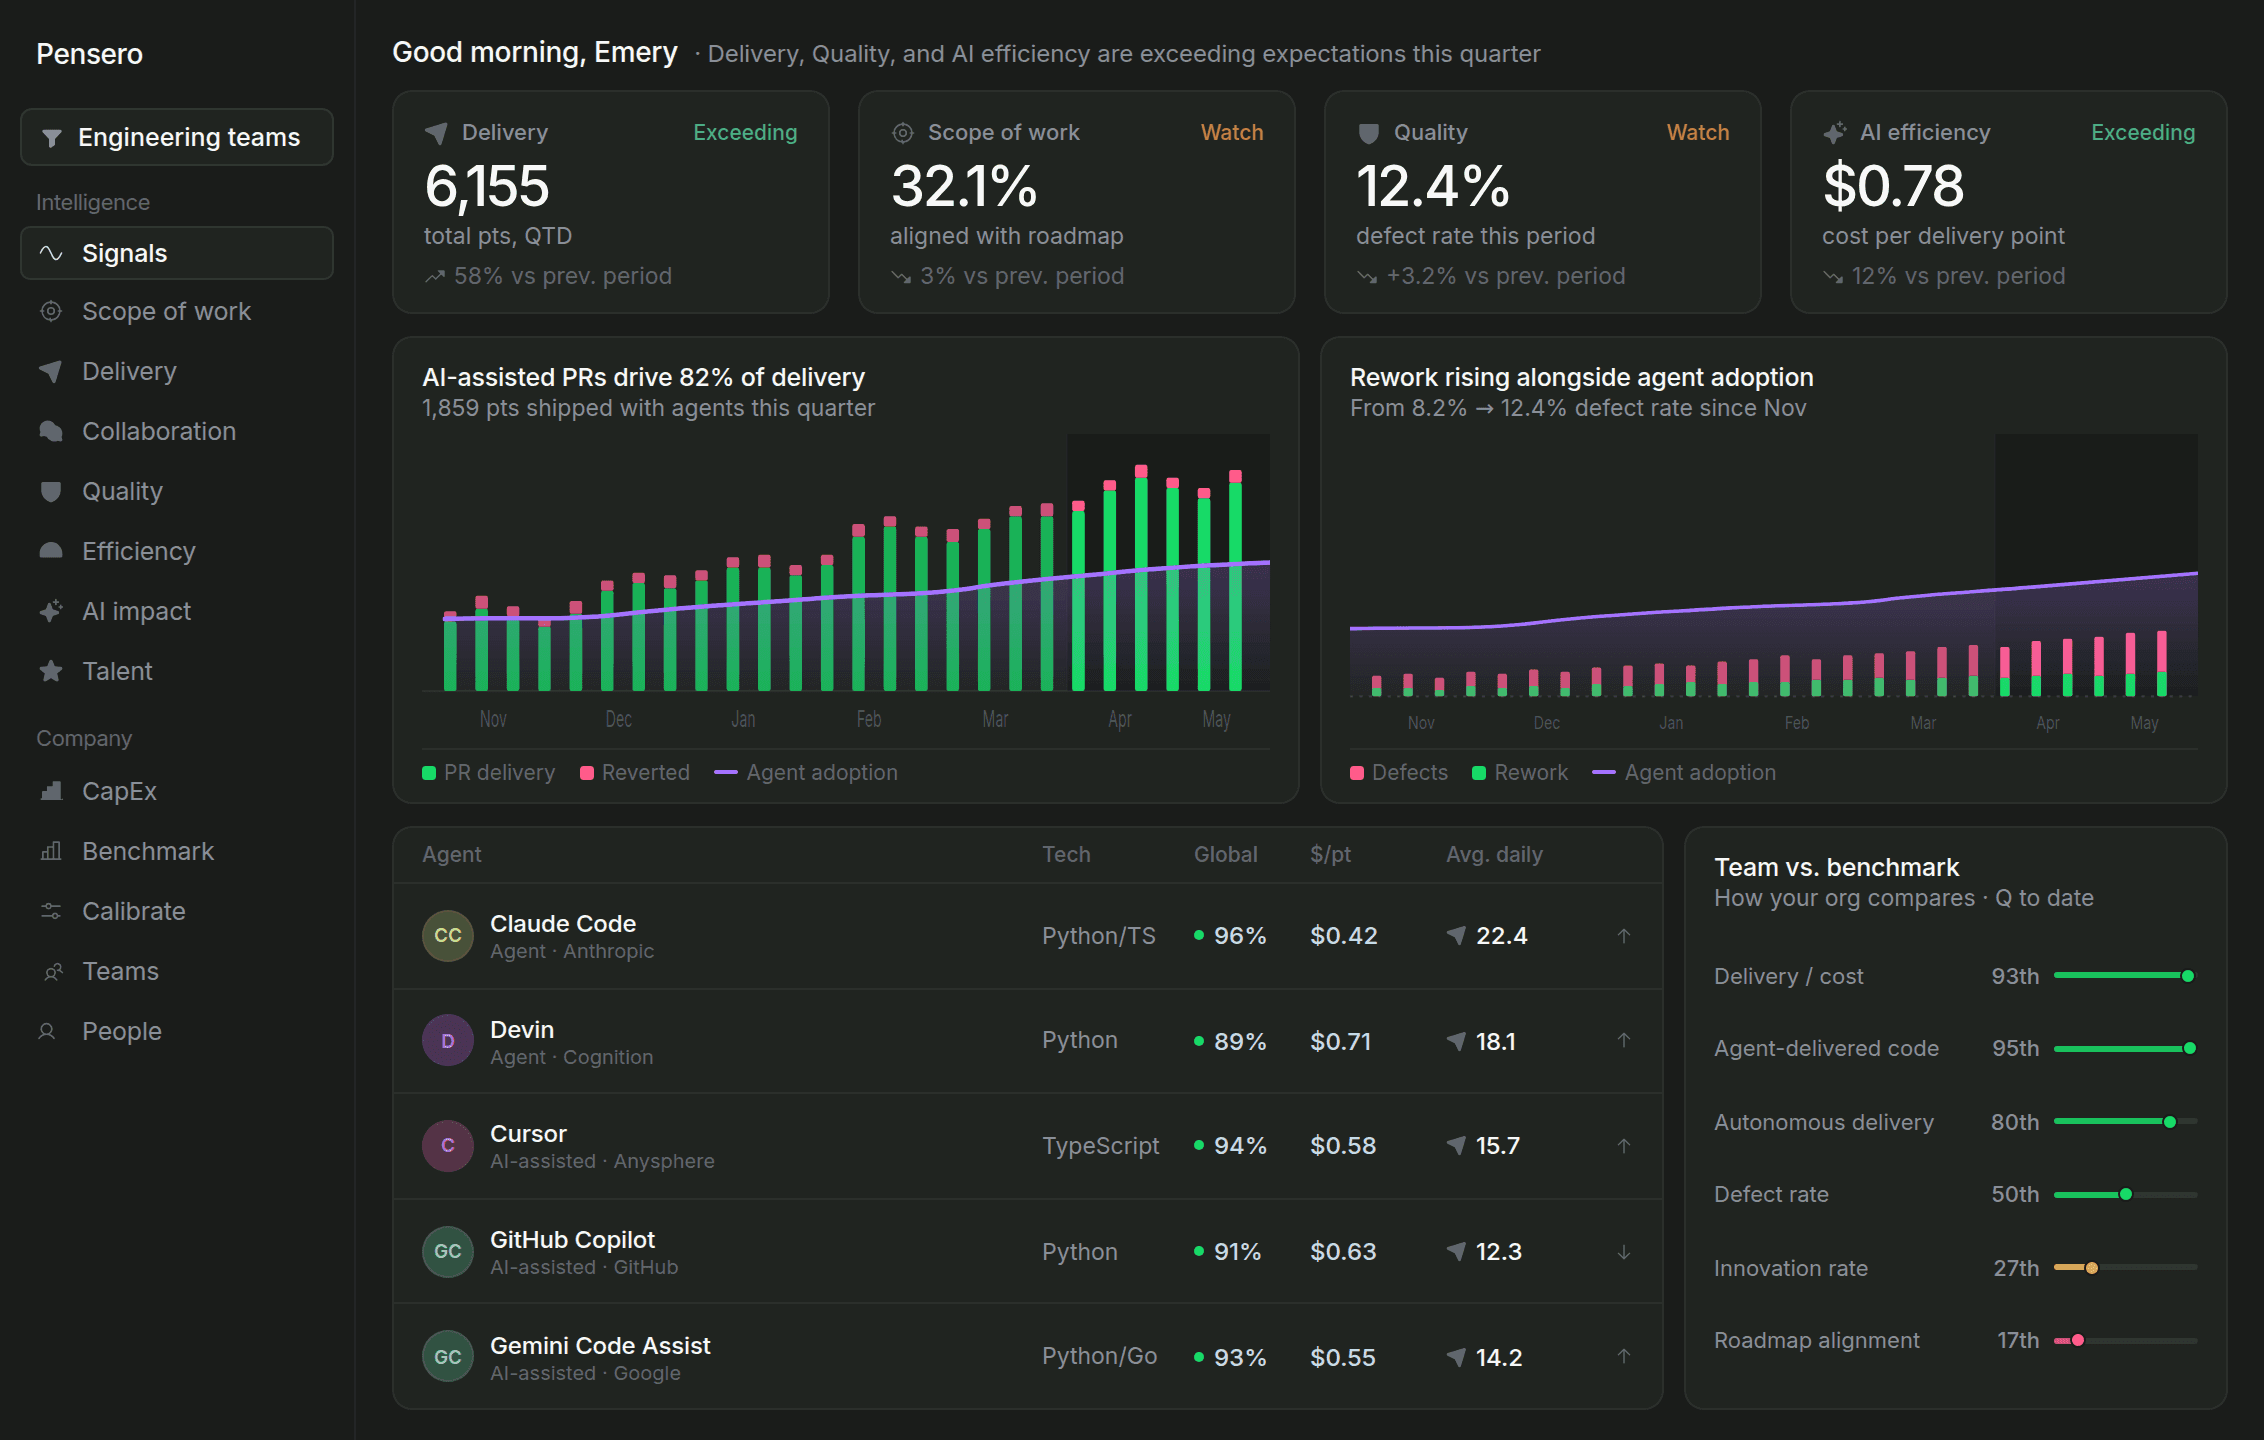Sort by the Avg. daily column header
The image size is (2264, 1440).
[1494, 854]
